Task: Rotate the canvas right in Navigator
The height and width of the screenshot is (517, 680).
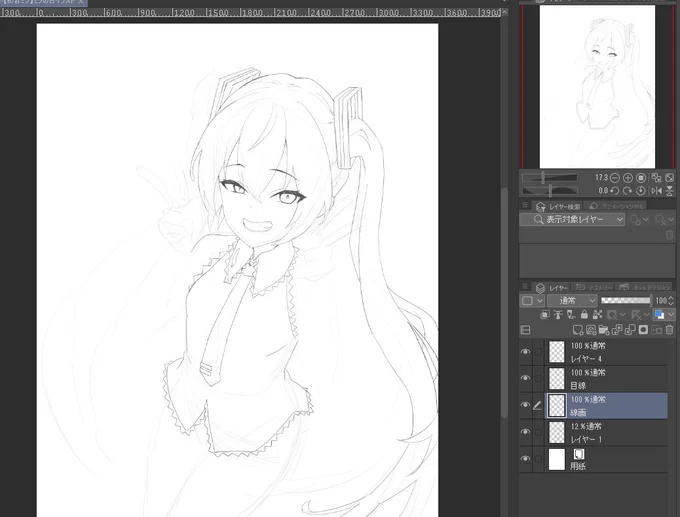Action: pos(628,191)
